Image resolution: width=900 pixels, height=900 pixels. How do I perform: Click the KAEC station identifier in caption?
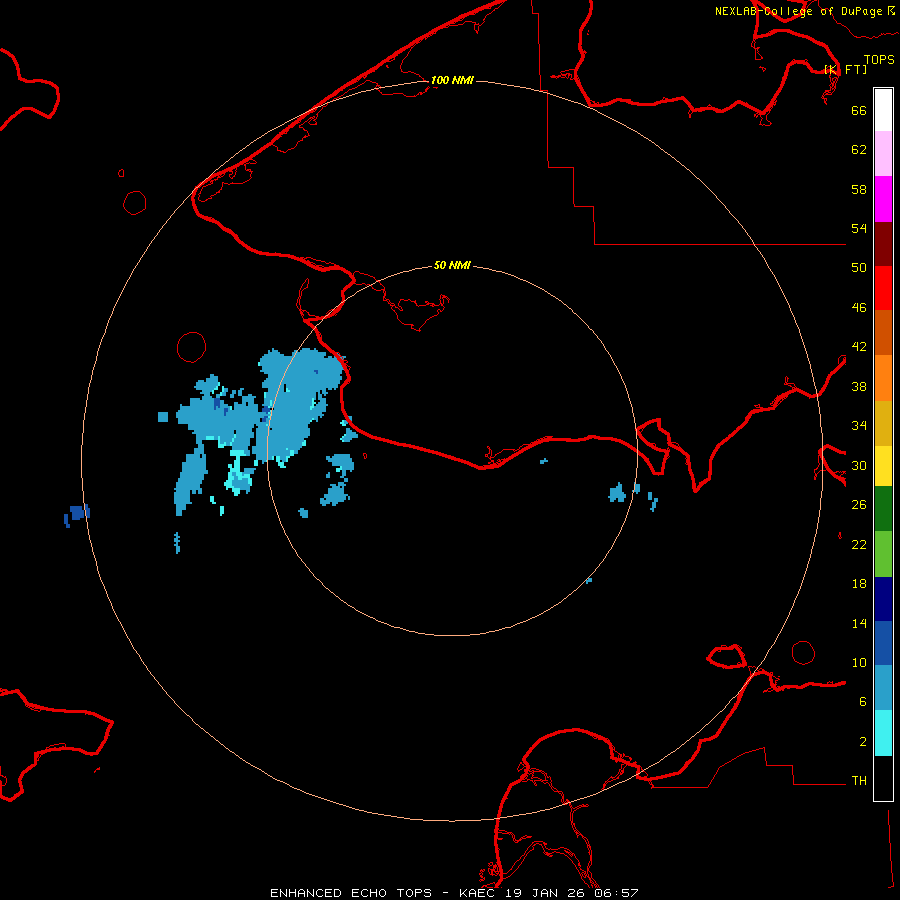click(x=479, y=893)
